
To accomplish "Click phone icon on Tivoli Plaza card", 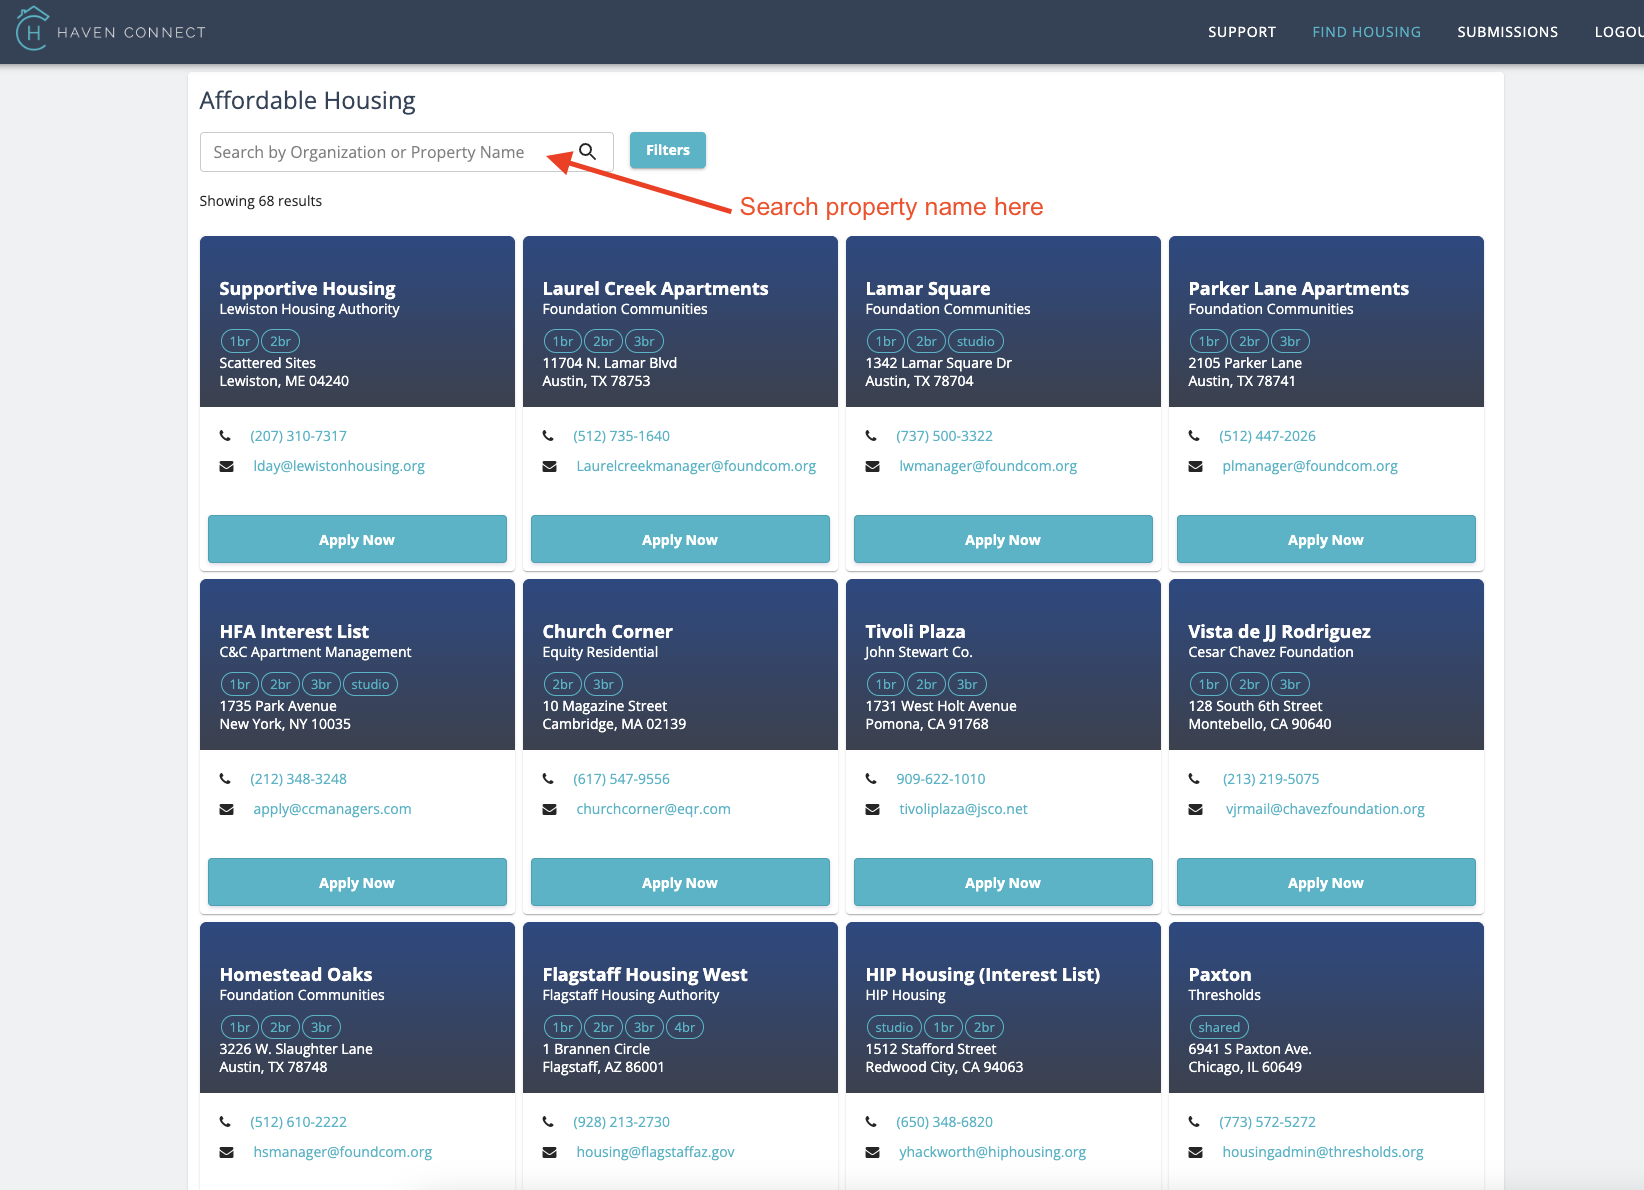I will pyautogui.click(x=871, y=779).
